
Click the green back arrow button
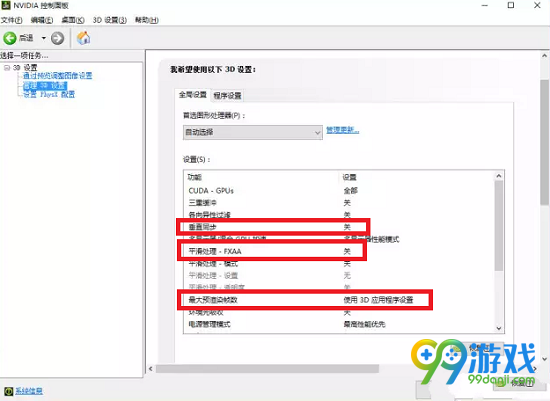click(10, 38)
